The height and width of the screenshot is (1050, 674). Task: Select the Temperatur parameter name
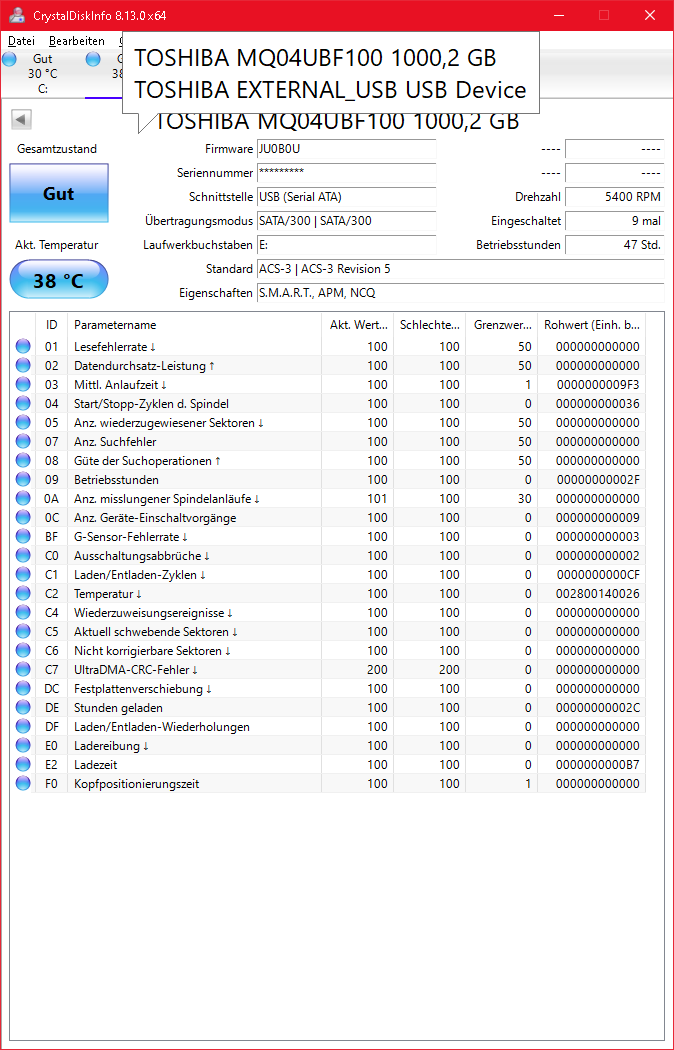pyautogui.click(x=108, y=593)
